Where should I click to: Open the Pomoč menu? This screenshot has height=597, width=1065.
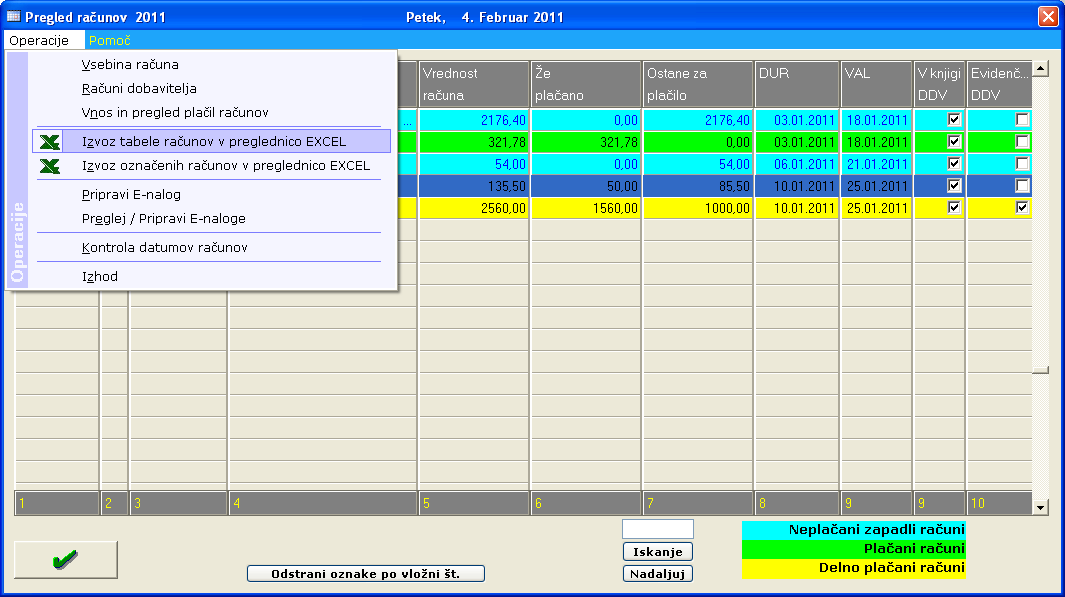coord(110,41)
